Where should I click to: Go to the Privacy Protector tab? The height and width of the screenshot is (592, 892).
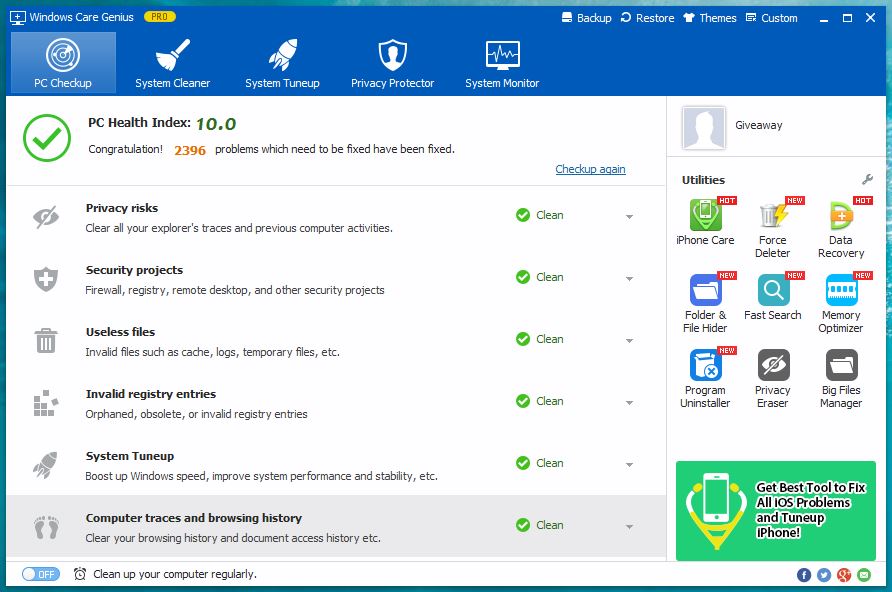(x=393, y=63)
